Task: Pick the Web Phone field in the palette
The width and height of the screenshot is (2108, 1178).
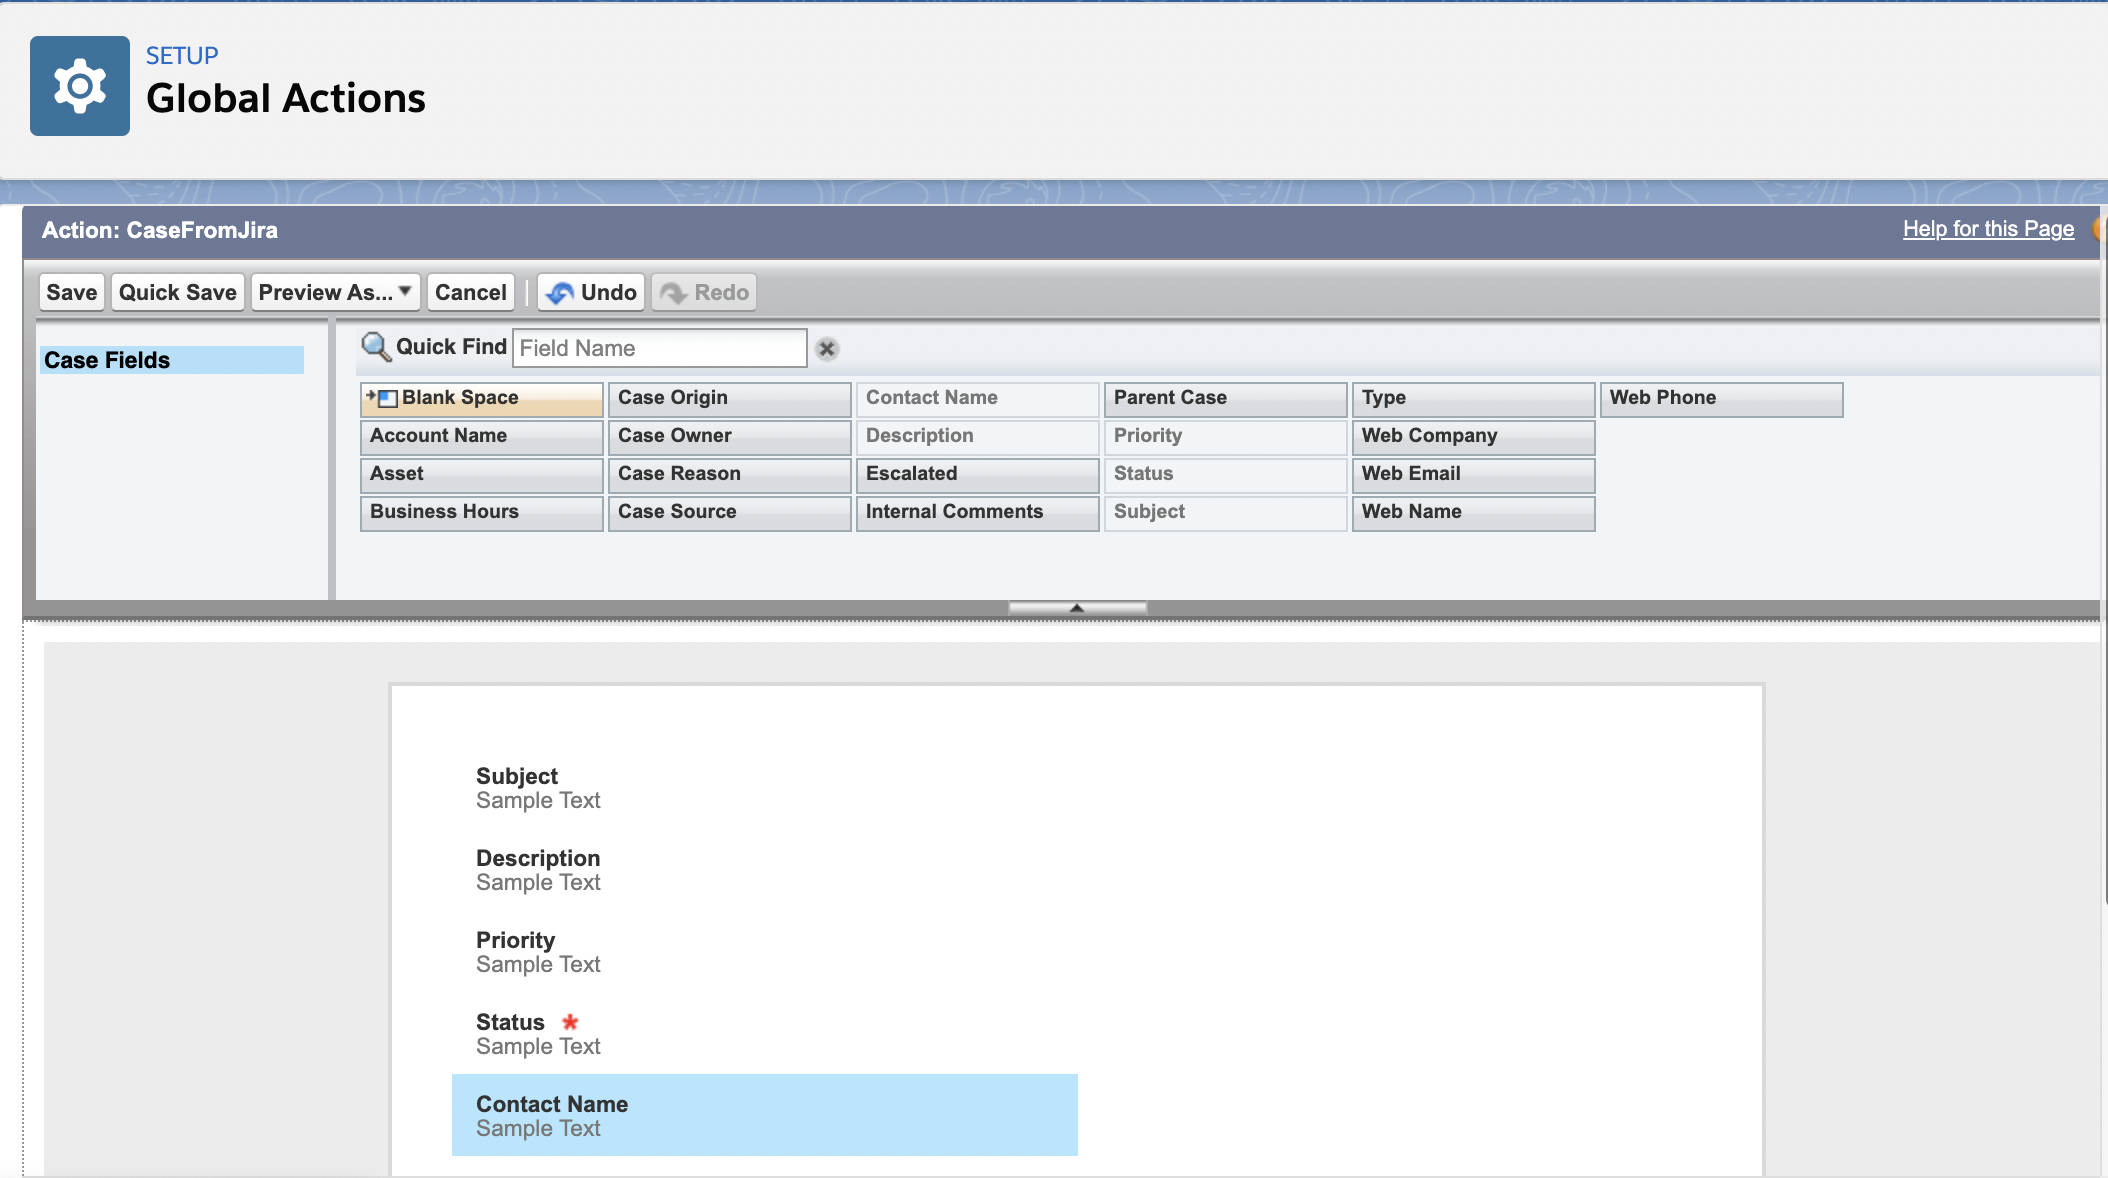Action: click(1720, 398)
